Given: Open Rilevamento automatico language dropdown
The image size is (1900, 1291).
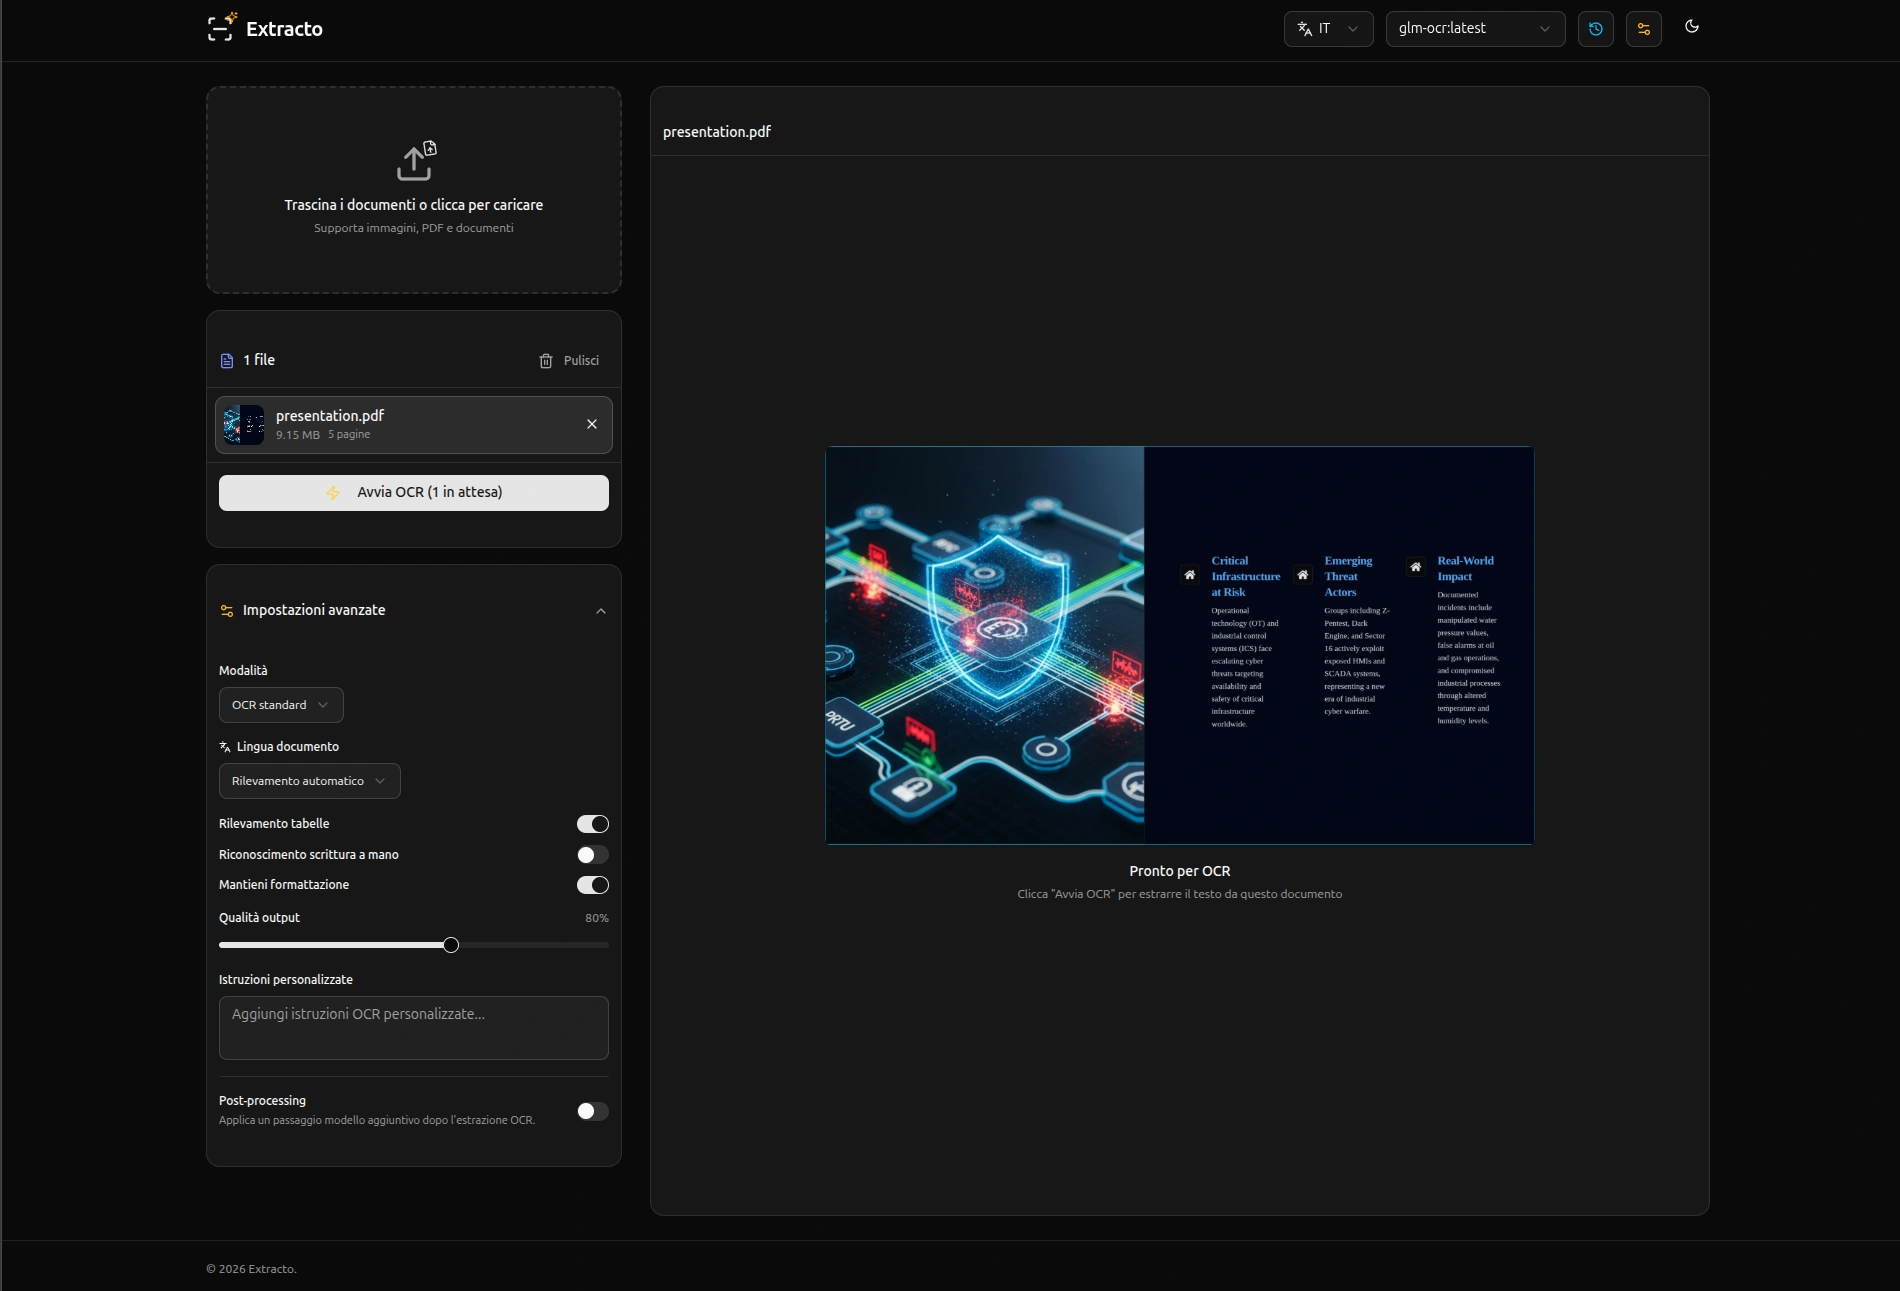Looking at the screenshot, I should [x=309, y=781].
